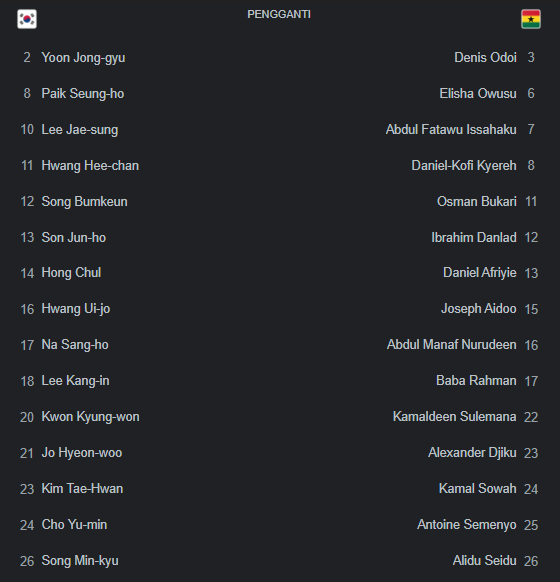Open Paik Seung-ho's entry

coord(83,94)
